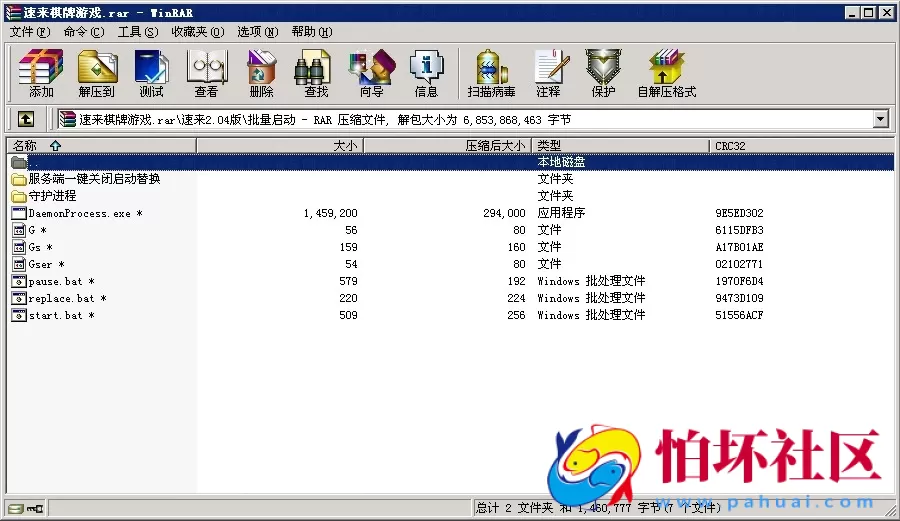Click the Protect (保护) shield icon
900x521 pixels.
(x=603, y=73)
